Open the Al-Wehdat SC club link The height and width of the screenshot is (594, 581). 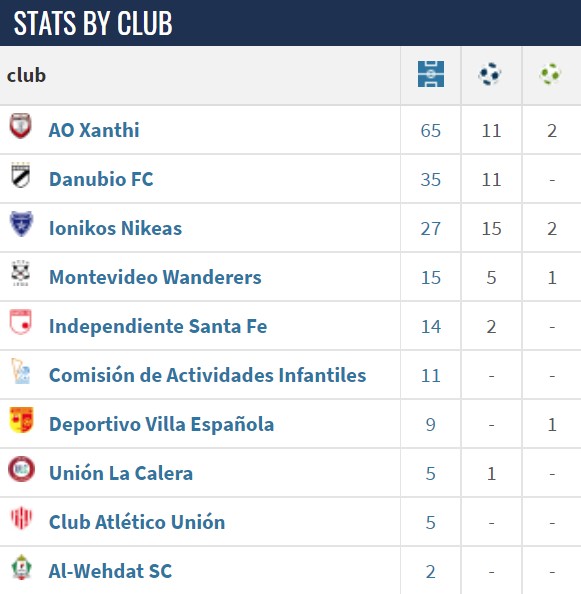coord(110,571)
